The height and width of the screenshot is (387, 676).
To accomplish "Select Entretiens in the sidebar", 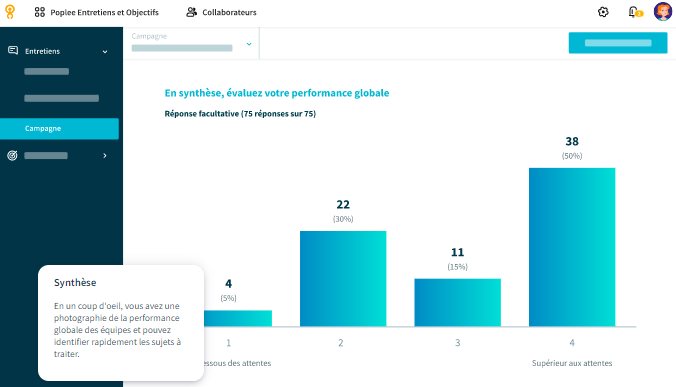I will [x=42, y=51].
